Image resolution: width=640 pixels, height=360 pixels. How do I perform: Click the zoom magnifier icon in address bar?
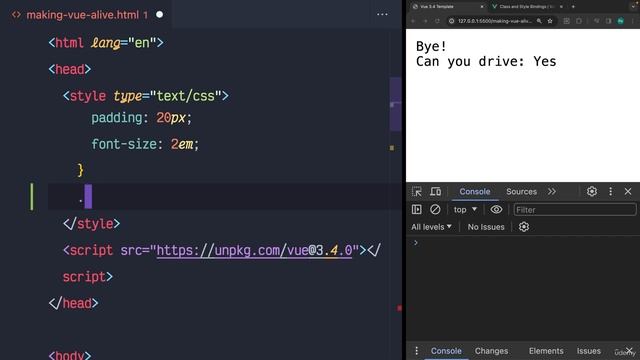[x=539, y=21]
